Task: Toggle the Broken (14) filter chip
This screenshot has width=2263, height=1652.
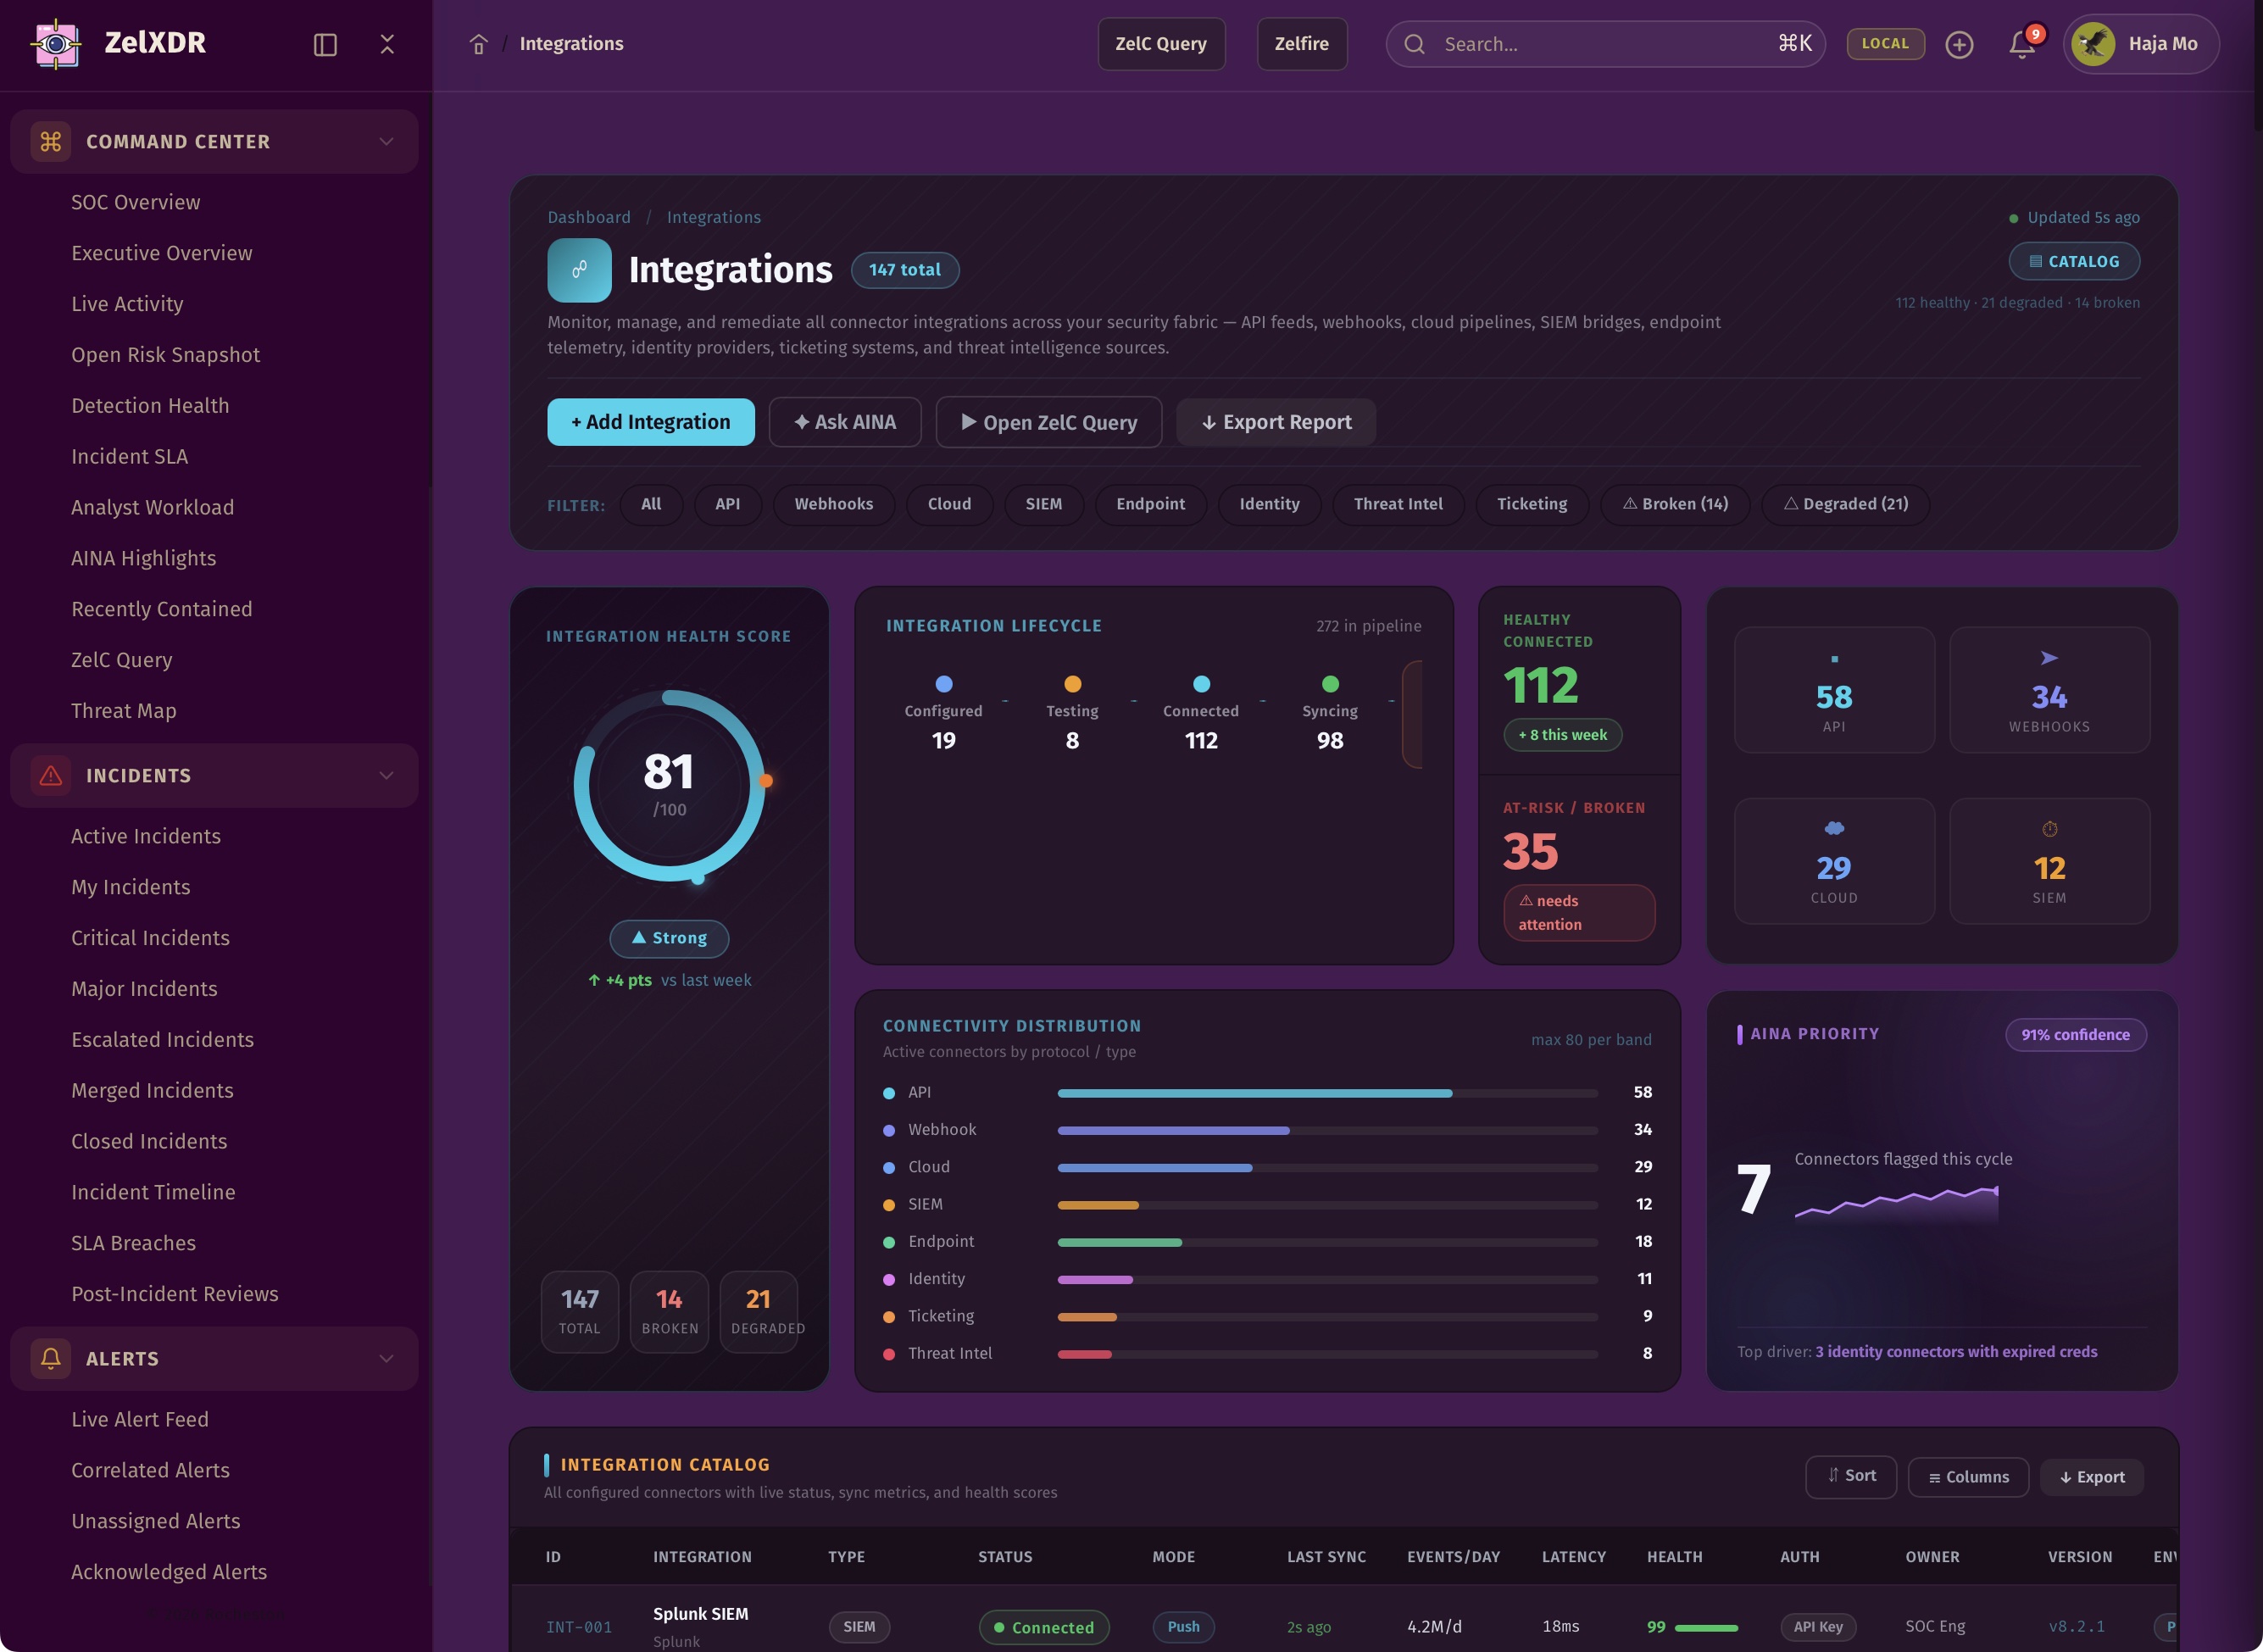Action: [x=1675, y=504]
